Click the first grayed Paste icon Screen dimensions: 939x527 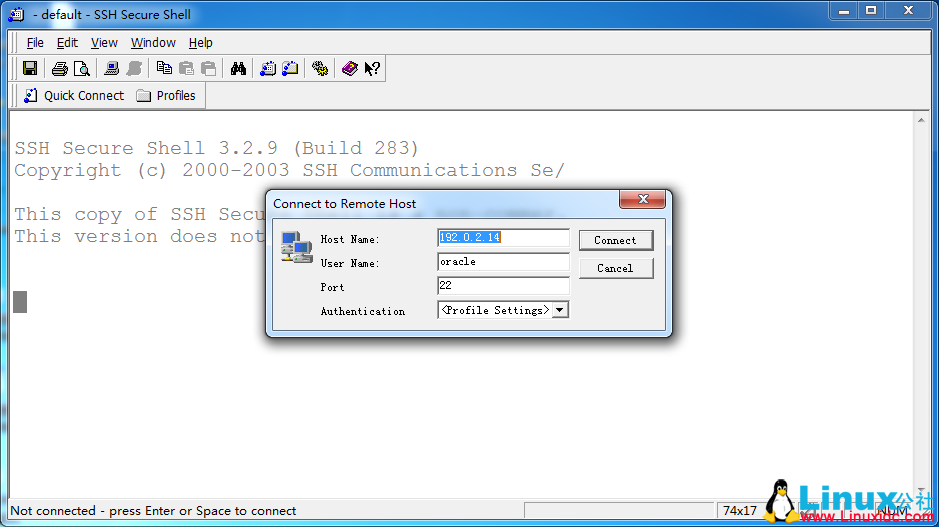186,68
